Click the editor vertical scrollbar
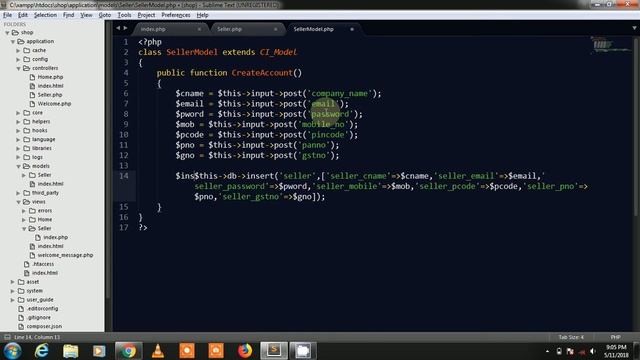This screenshot has width=640, height=360. coord(636,127)
